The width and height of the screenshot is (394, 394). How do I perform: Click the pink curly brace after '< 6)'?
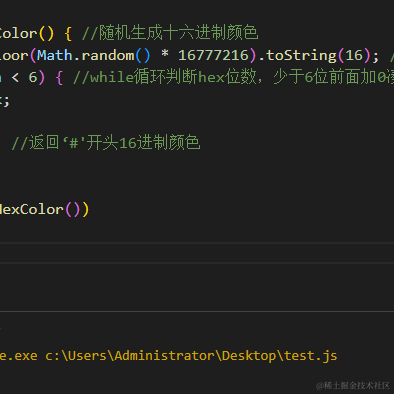pyautogui.click(x=59, y=78)
